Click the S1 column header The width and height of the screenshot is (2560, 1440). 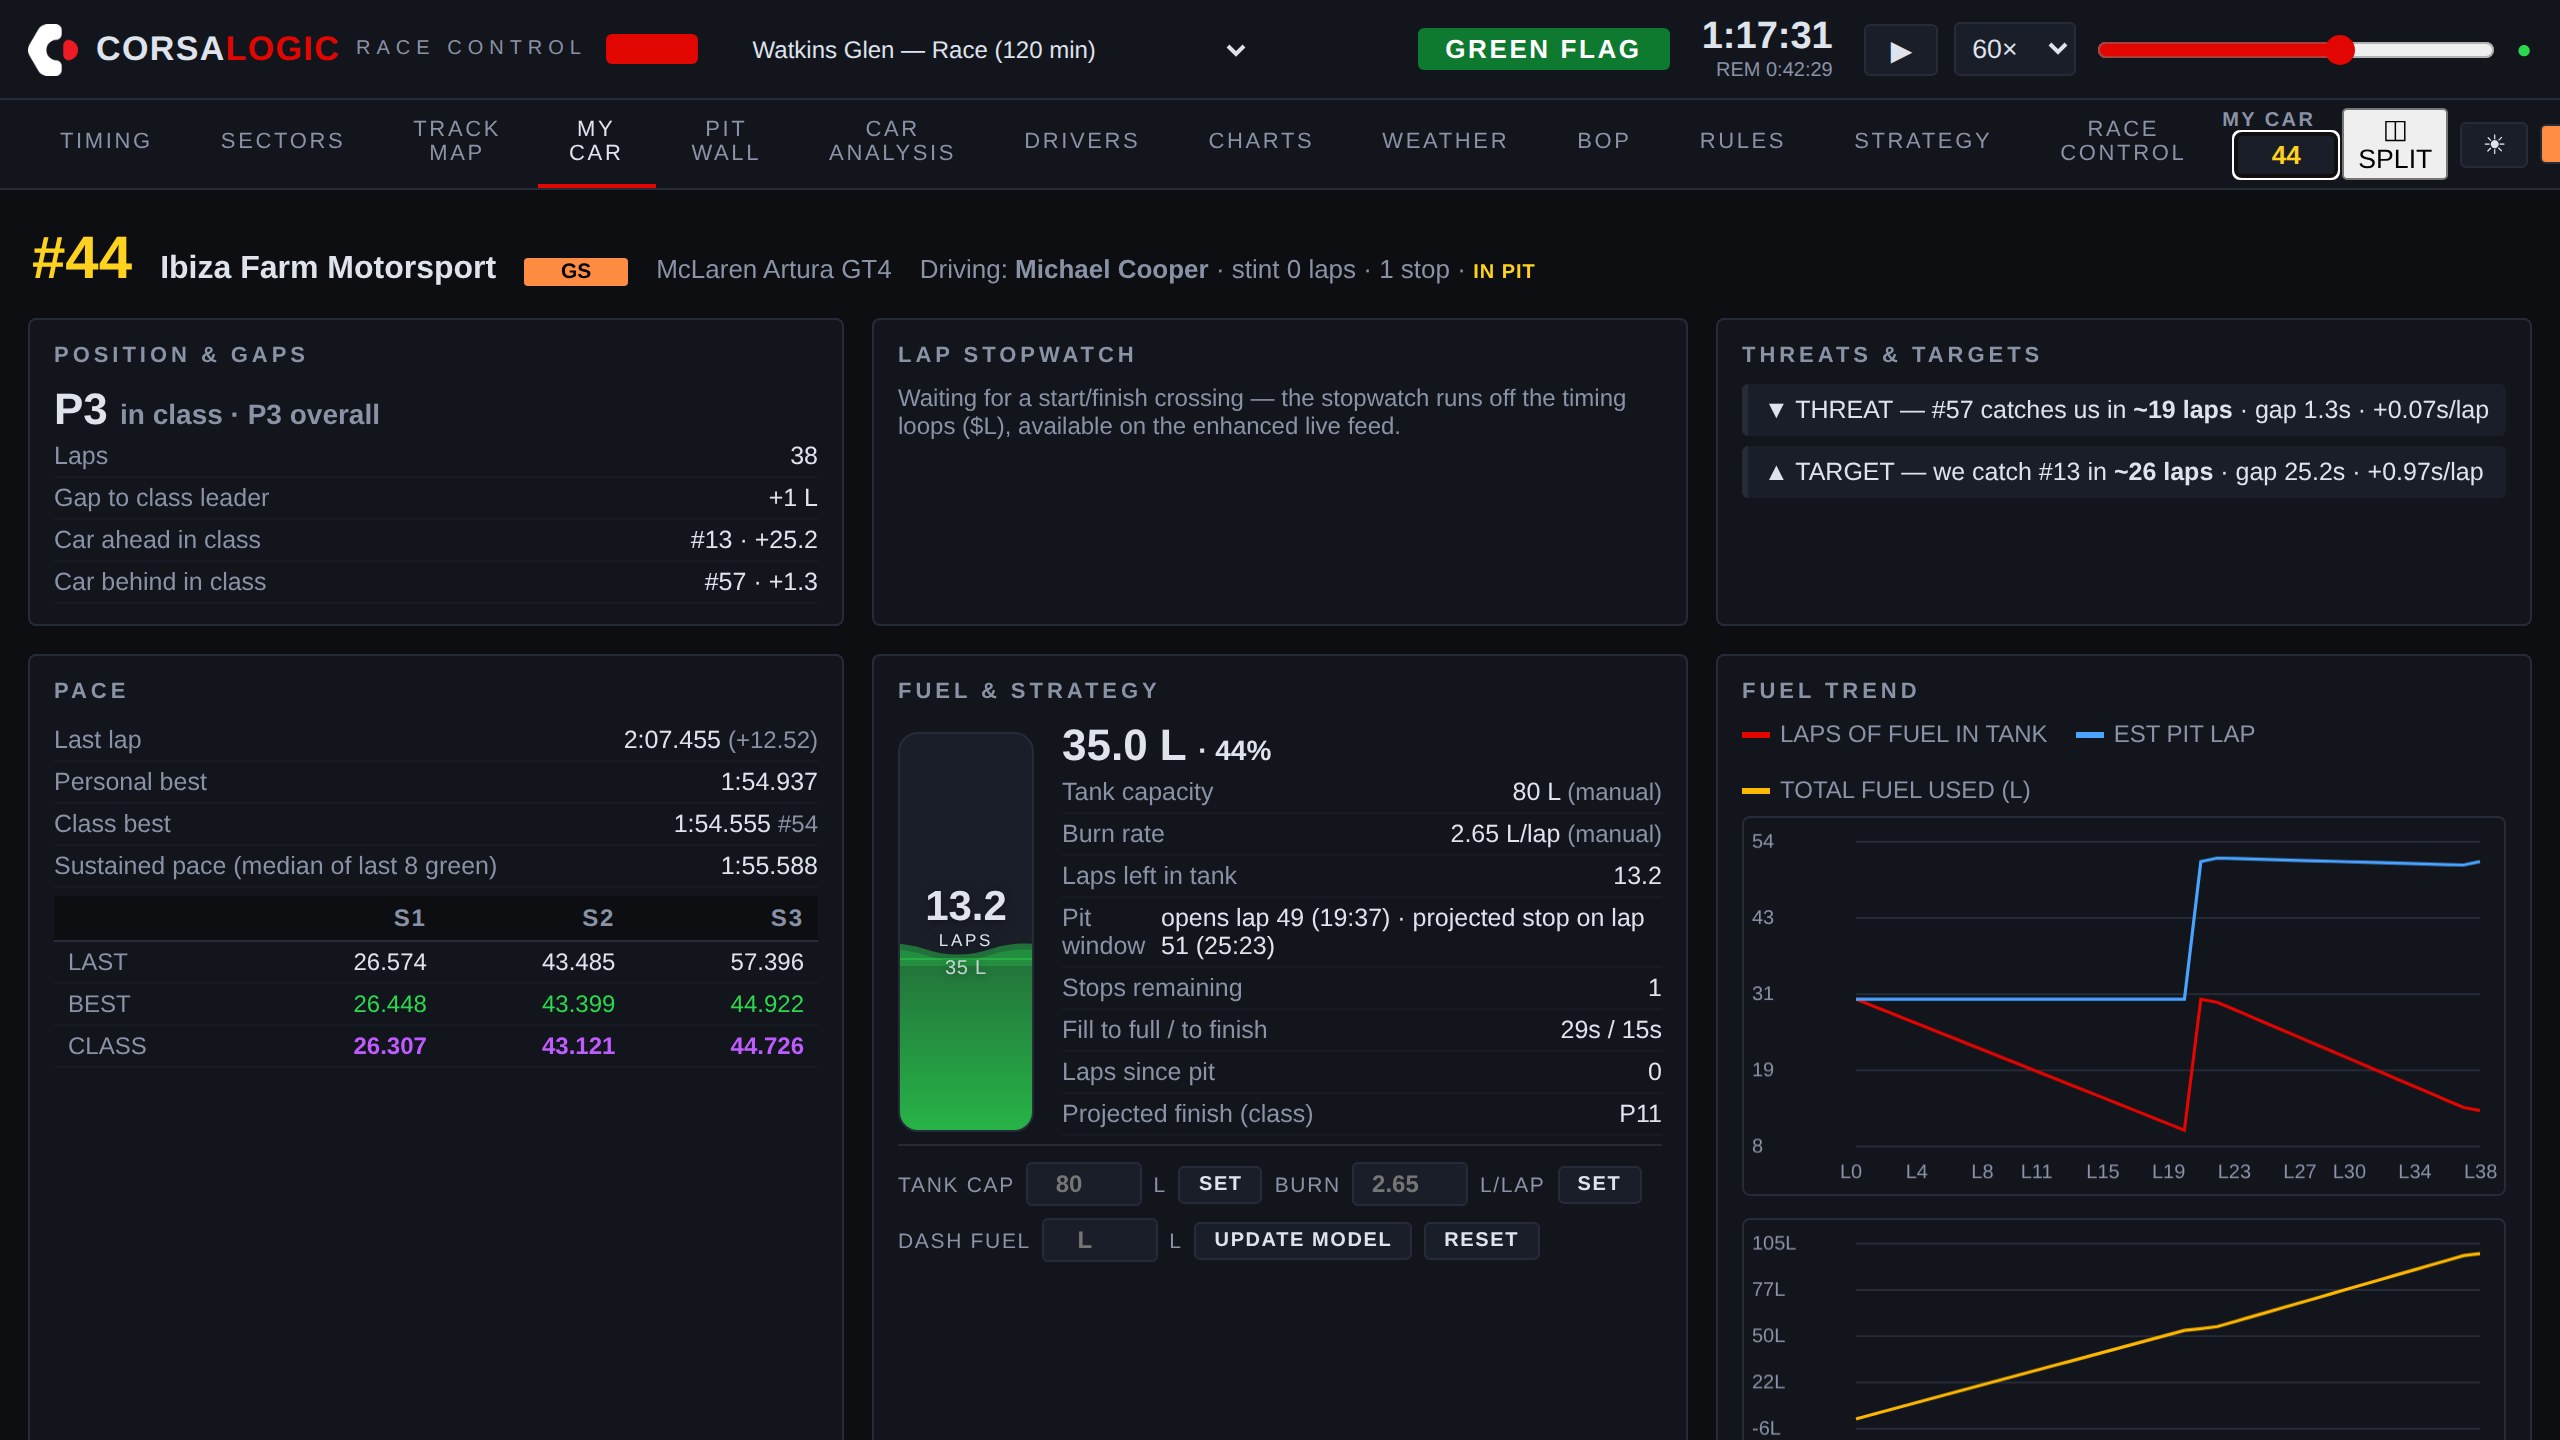(409, 918)
